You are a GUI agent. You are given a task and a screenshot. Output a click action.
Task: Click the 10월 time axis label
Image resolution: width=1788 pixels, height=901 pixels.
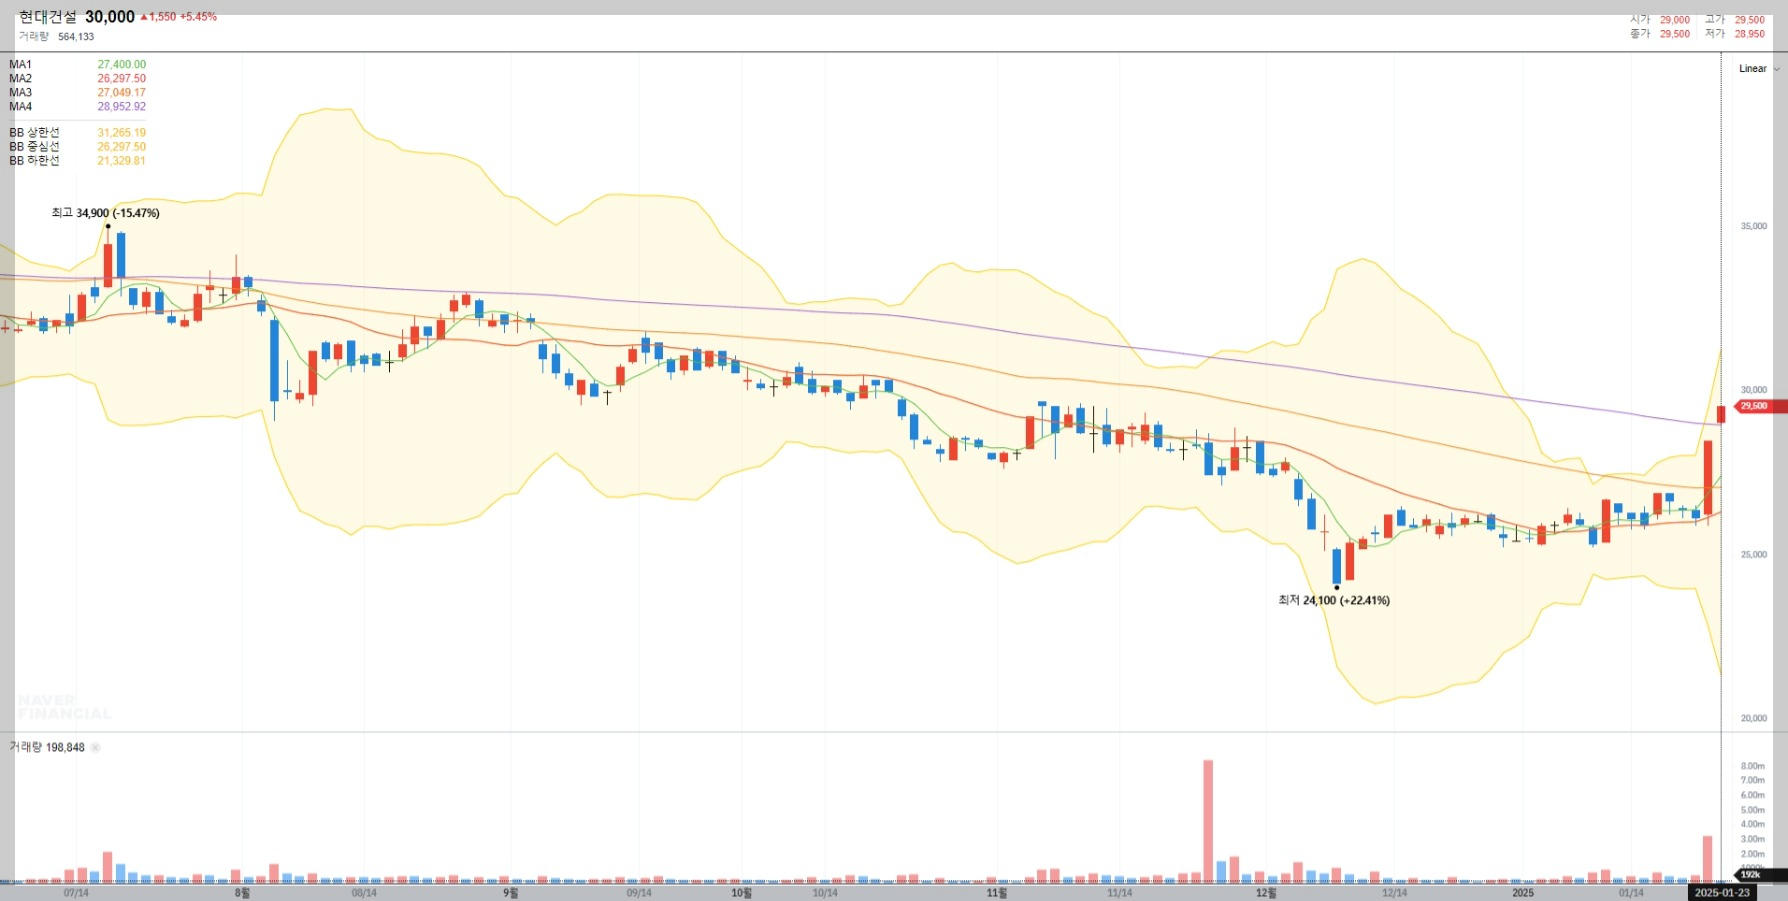point(741,893)
